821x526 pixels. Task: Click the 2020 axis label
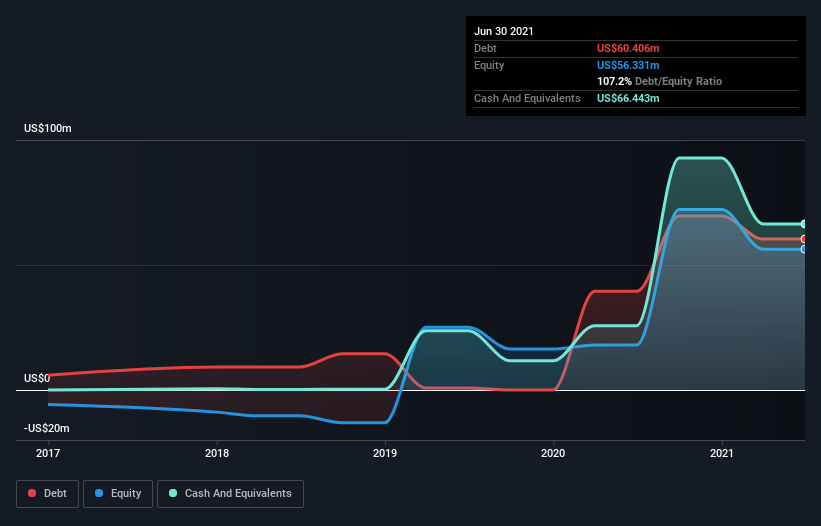(553, 453)
